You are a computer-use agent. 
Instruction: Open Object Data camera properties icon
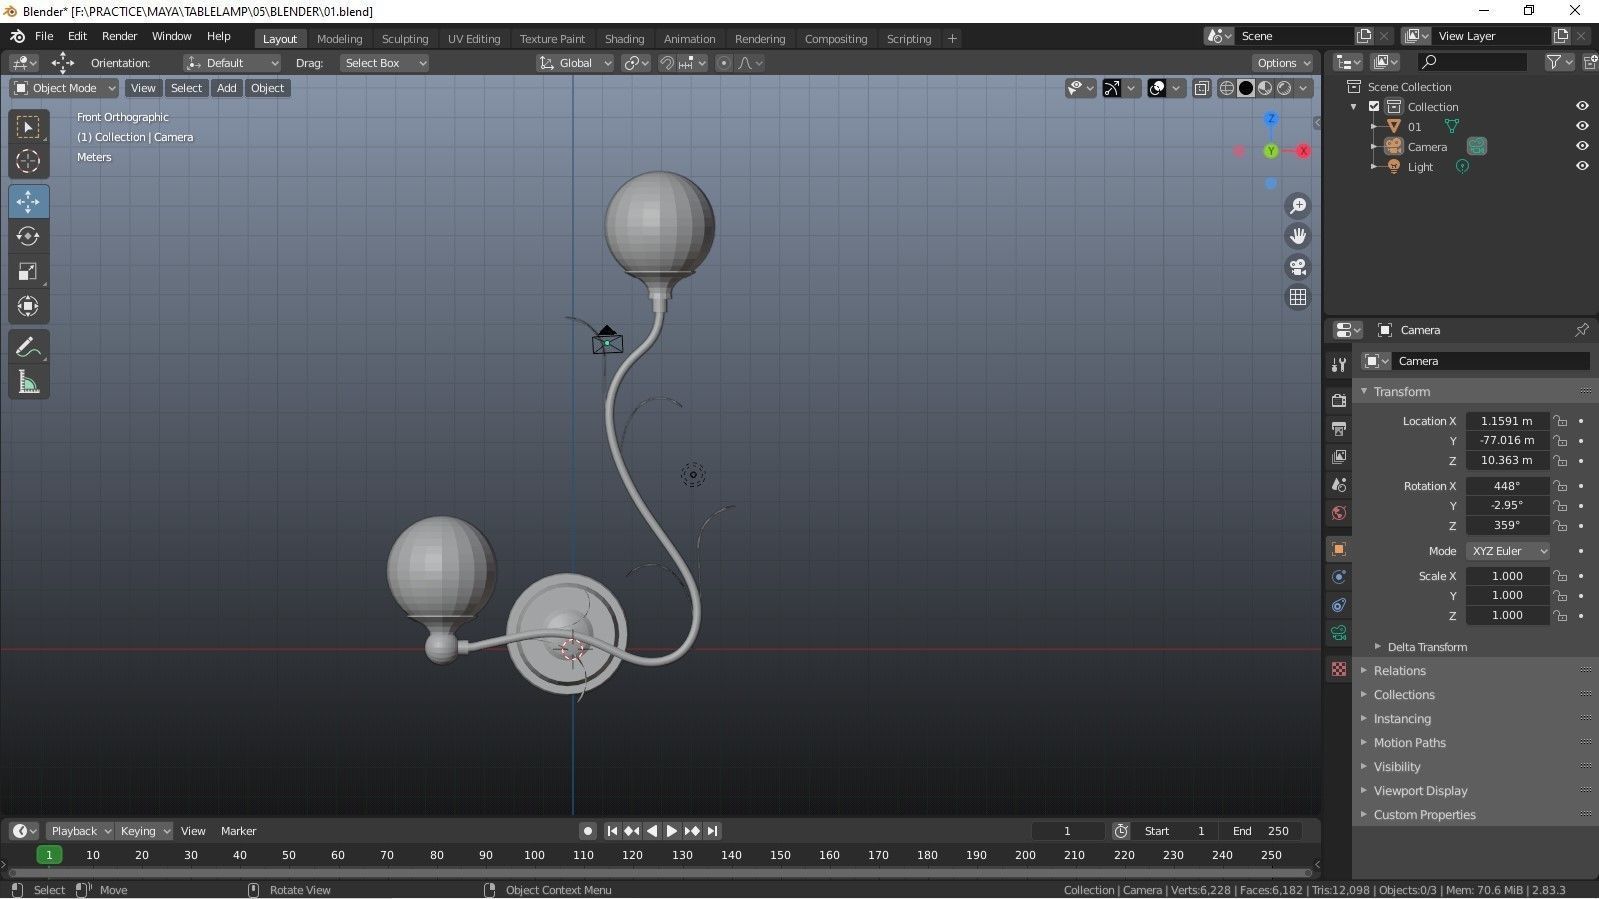(x=1339, y=633)
